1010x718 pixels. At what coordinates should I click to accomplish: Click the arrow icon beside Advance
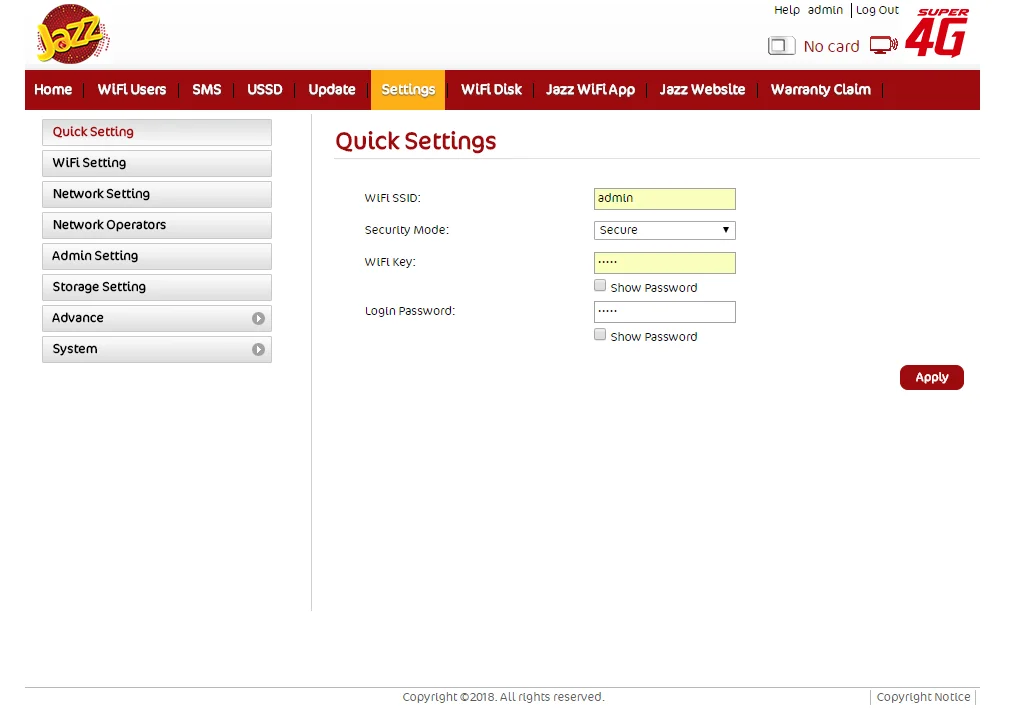(258, 318)
